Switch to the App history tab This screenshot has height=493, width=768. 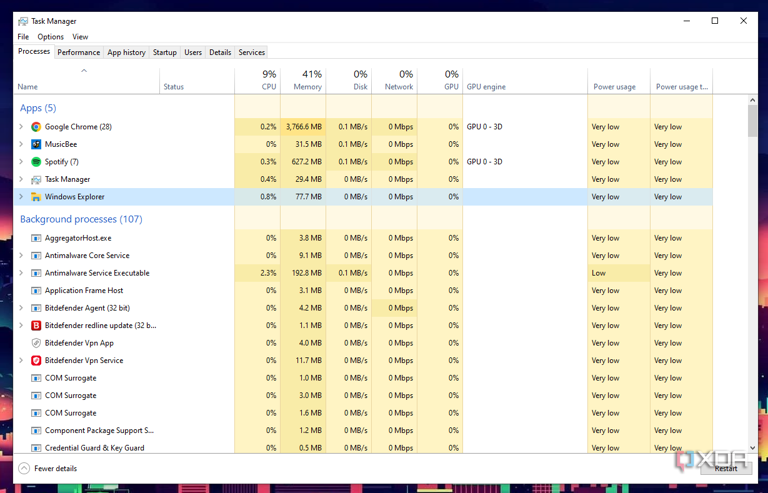point(126,52)
